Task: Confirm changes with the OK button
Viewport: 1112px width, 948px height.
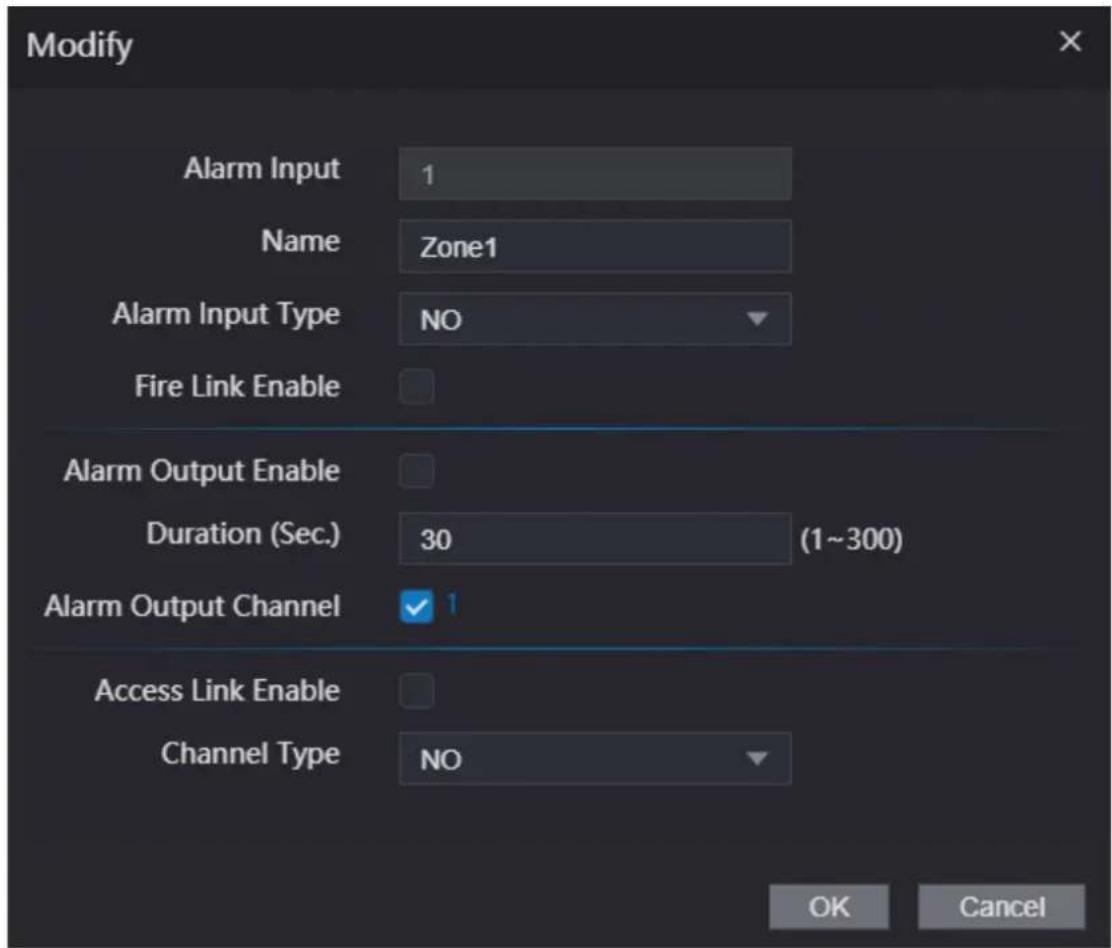Action: pos(828,906)
